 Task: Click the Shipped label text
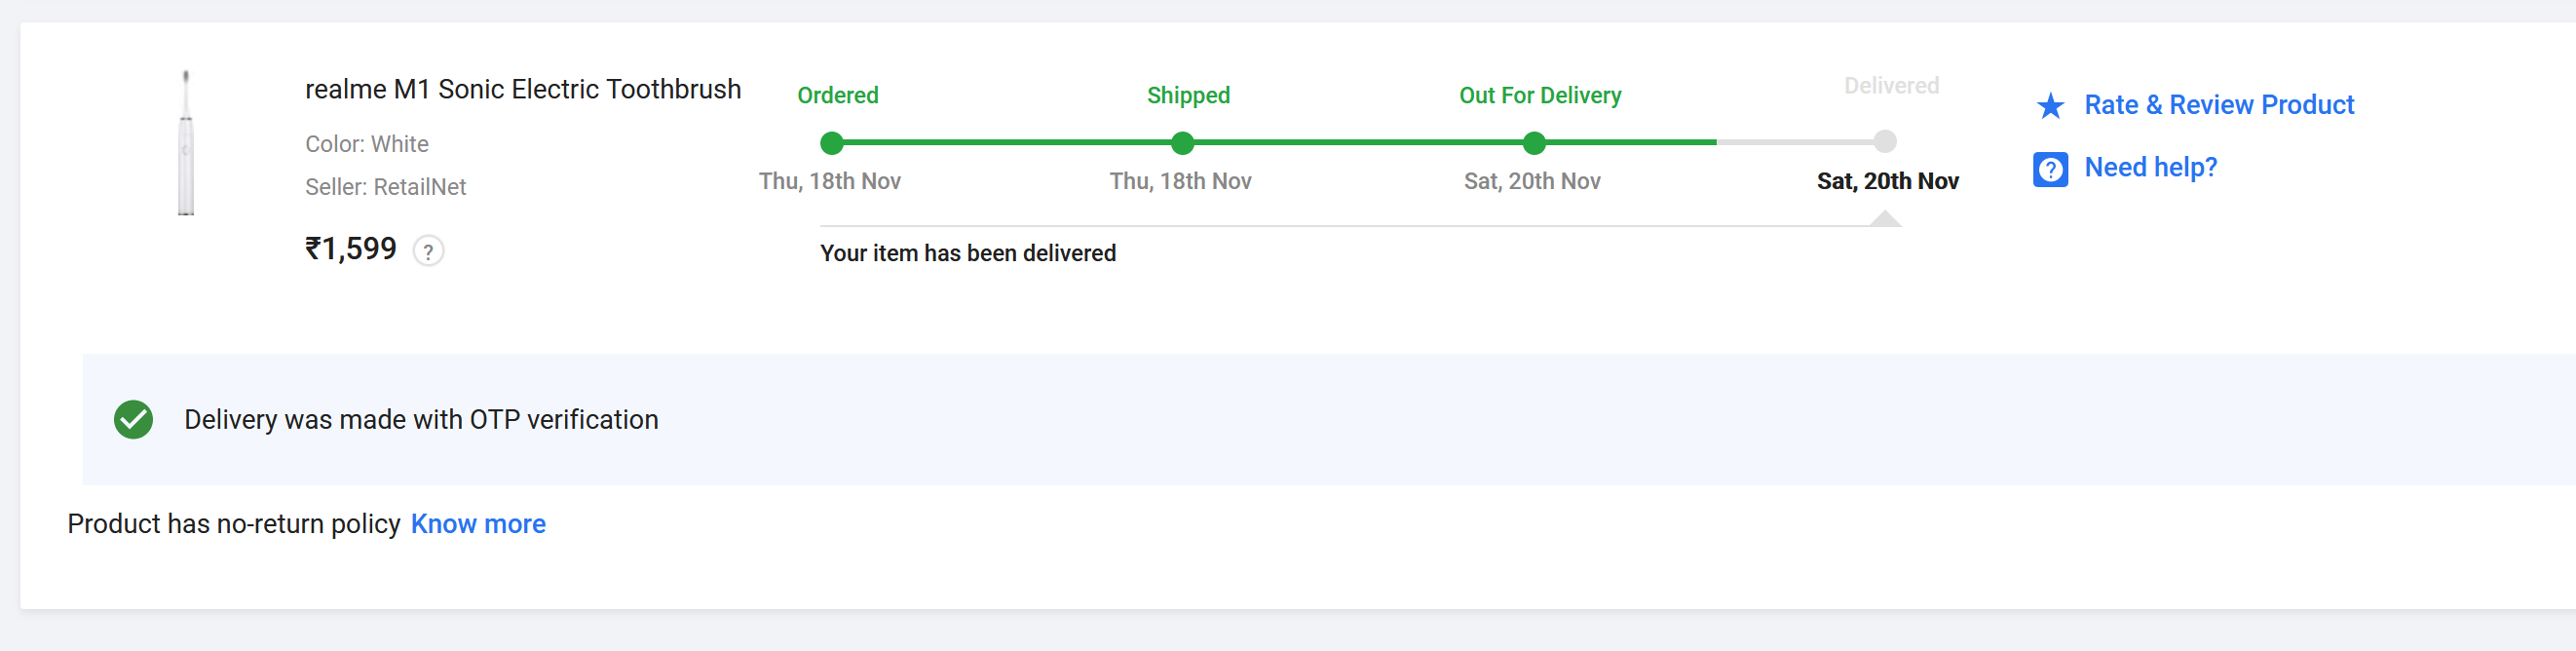[x=1188, y=95]
